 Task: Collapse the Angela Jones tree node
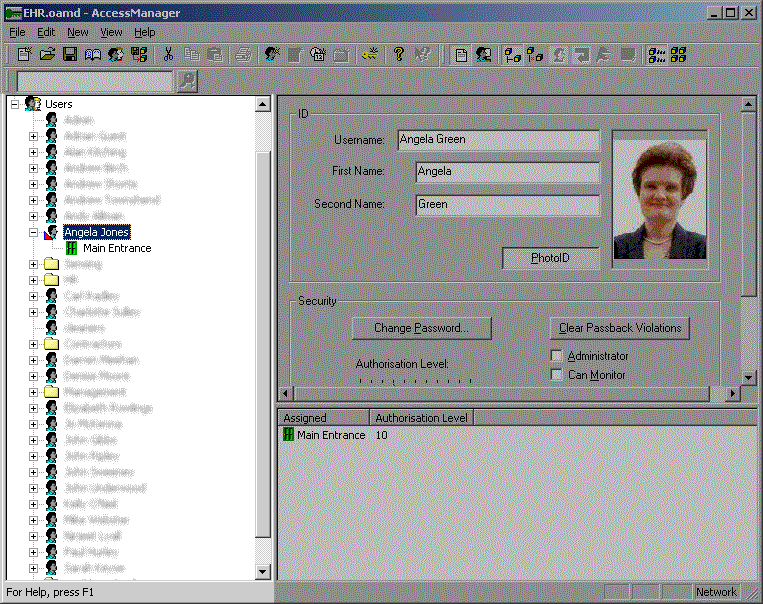click(x=33, y=232)
